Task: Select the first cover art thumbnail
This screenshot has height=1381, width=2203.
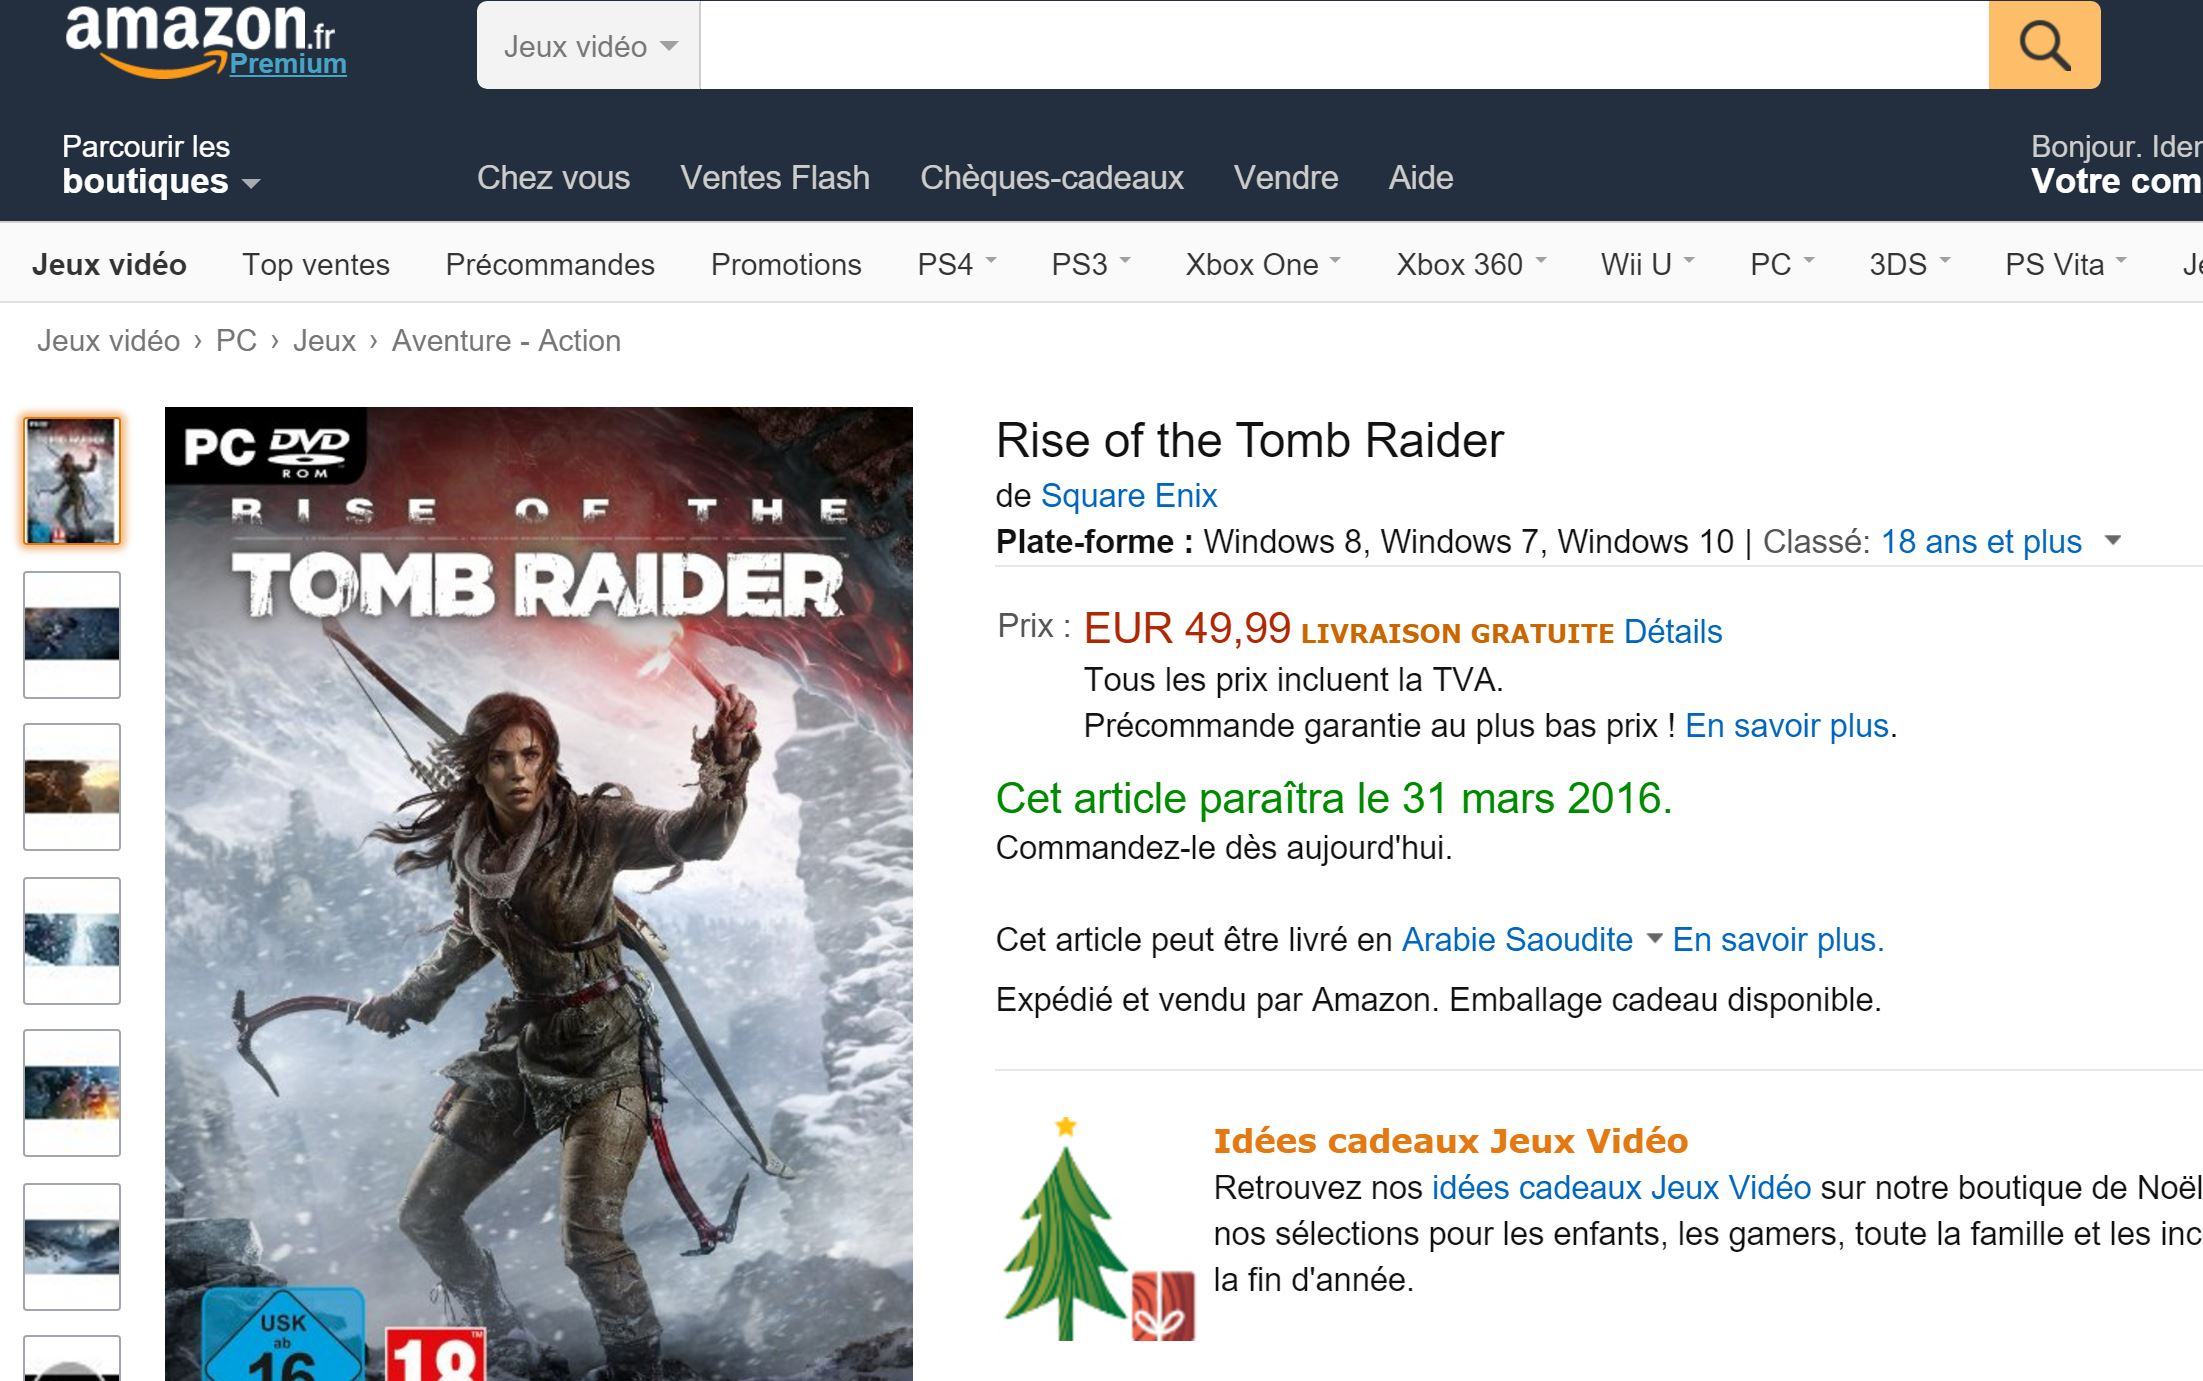Action: [72, 481]
